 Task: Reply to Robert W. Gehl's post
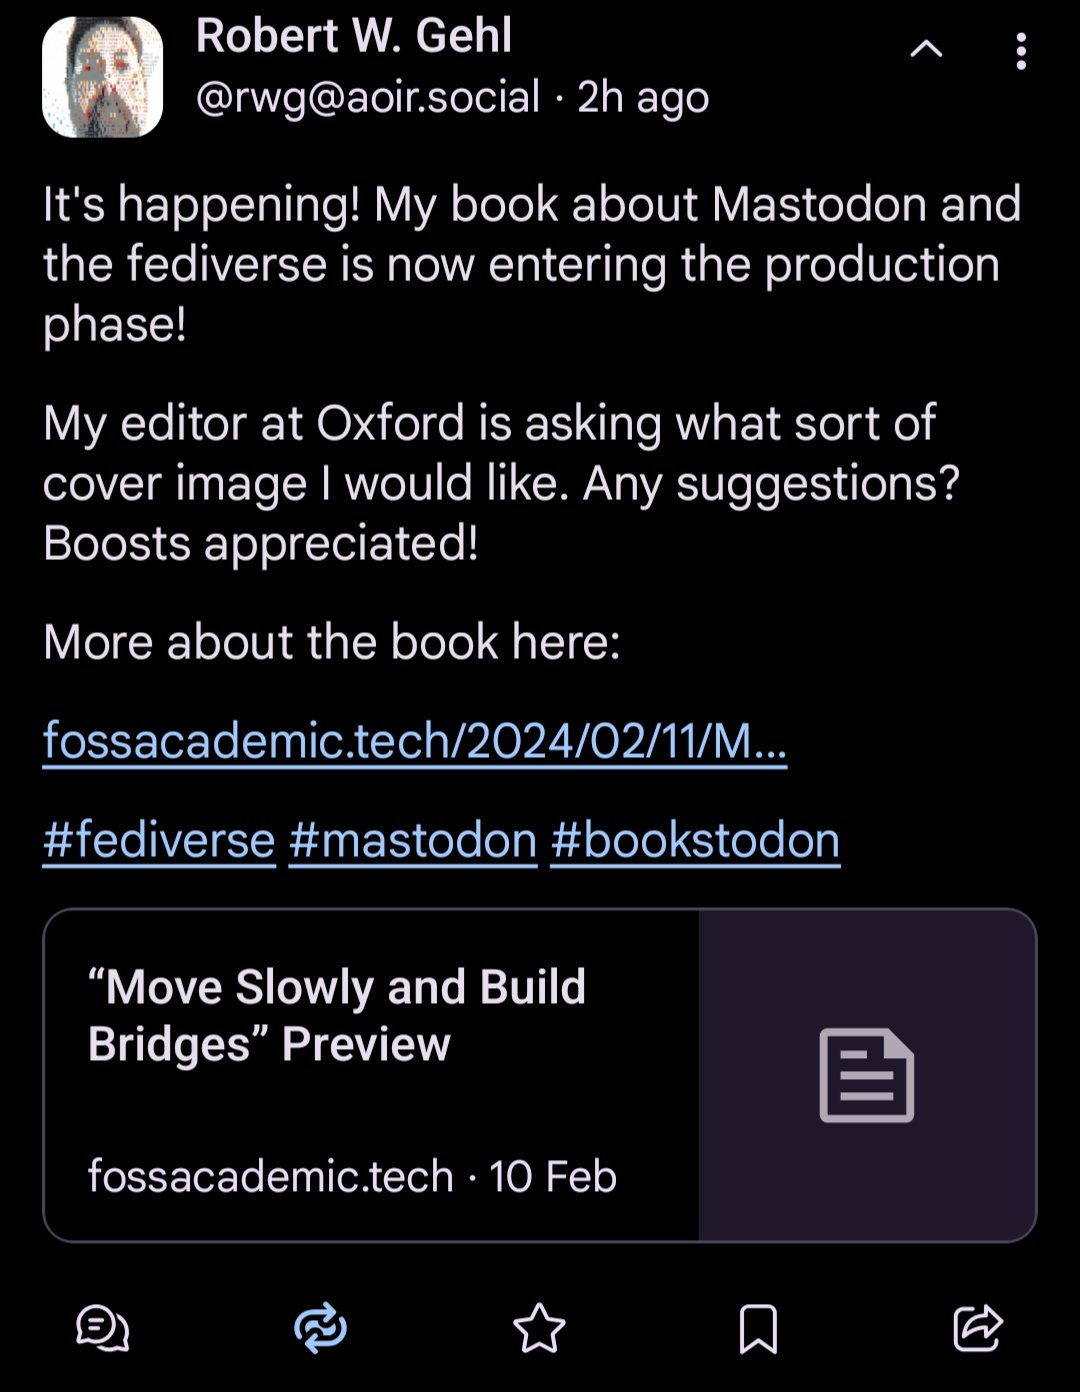click(x=103, y=1329)
